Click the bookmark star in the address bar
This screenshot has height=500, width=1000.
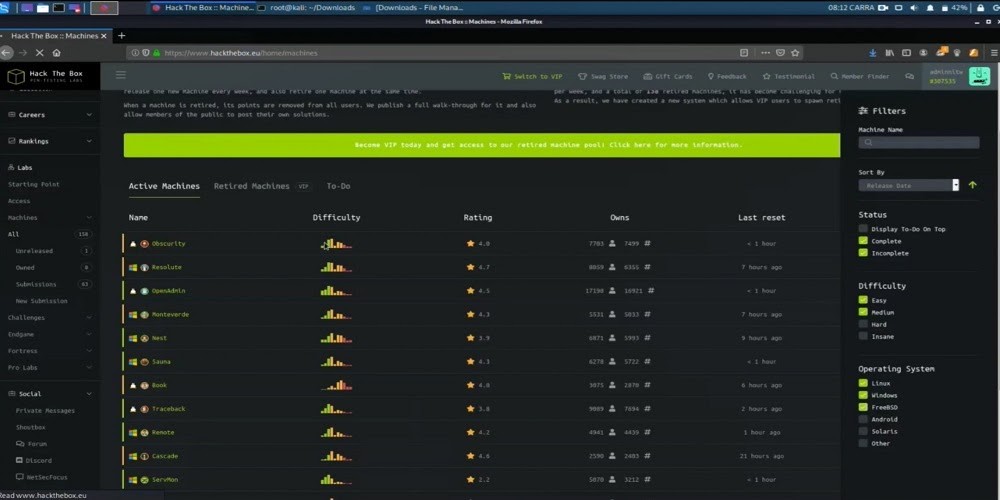tap(795, 53)
